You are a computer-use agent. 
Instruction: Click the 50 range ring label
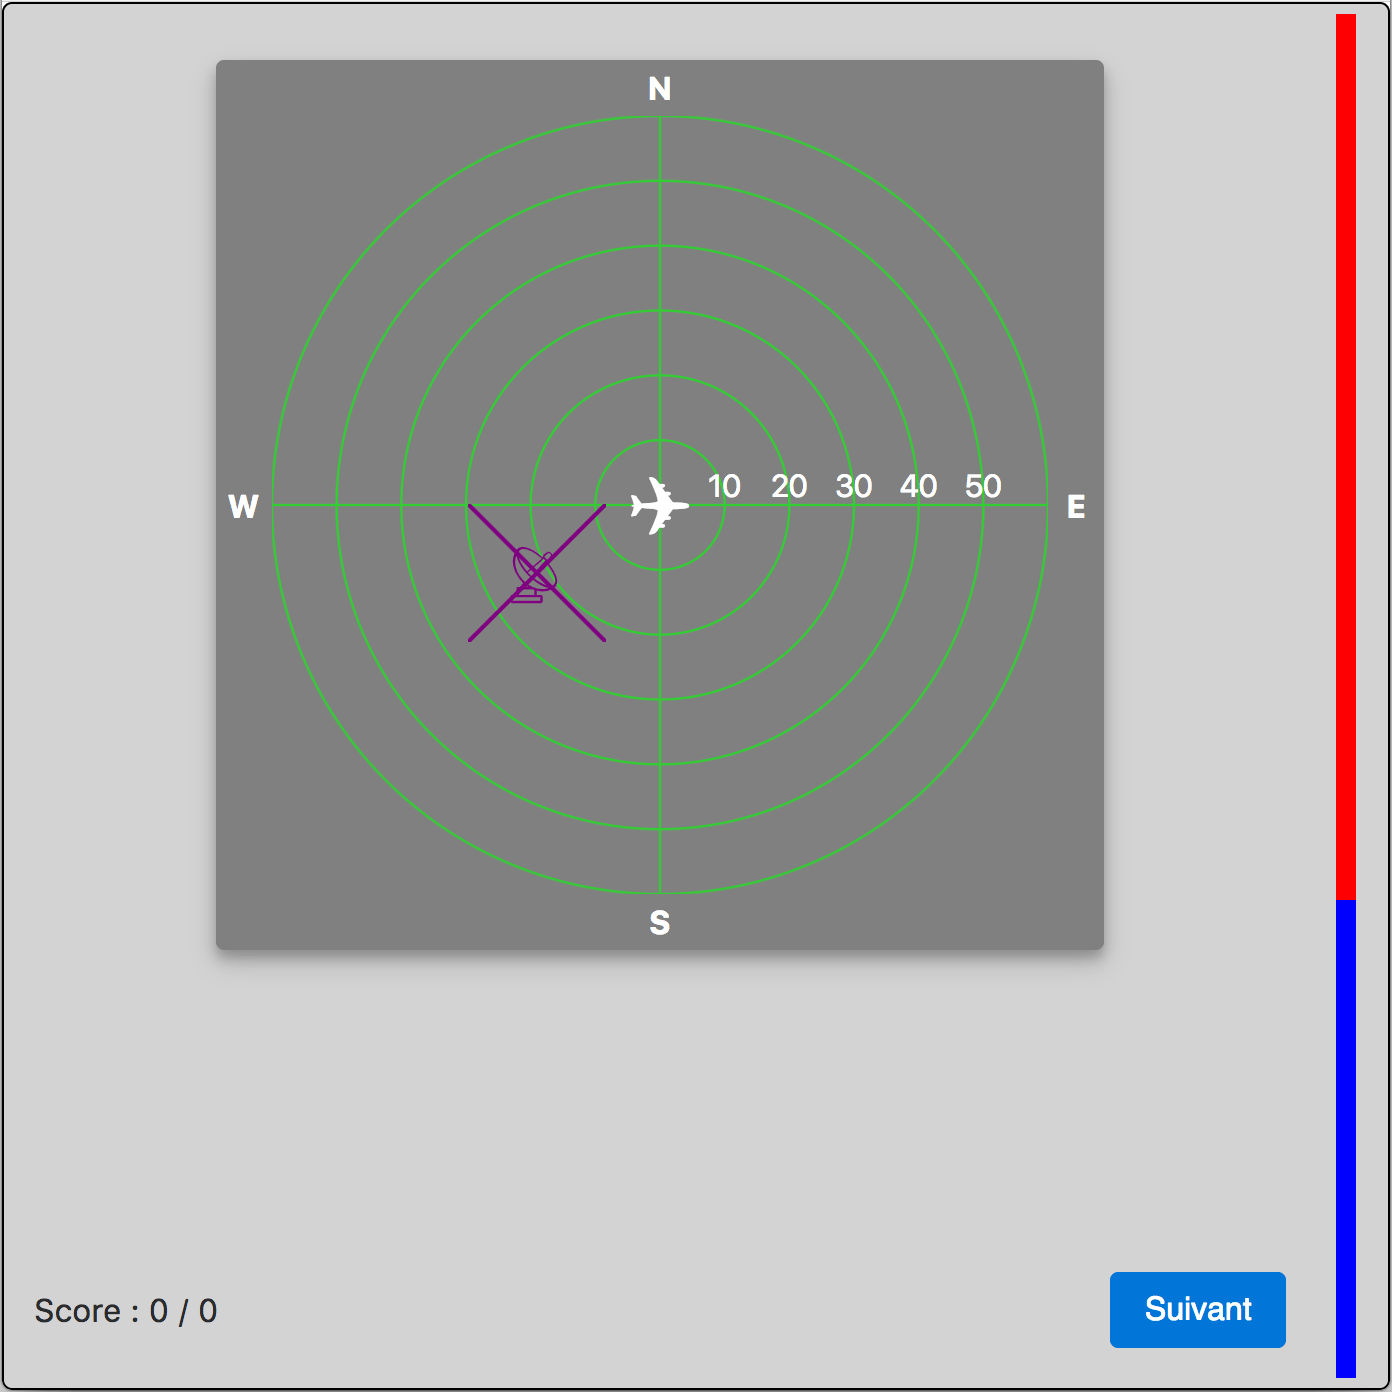(983, 486)
